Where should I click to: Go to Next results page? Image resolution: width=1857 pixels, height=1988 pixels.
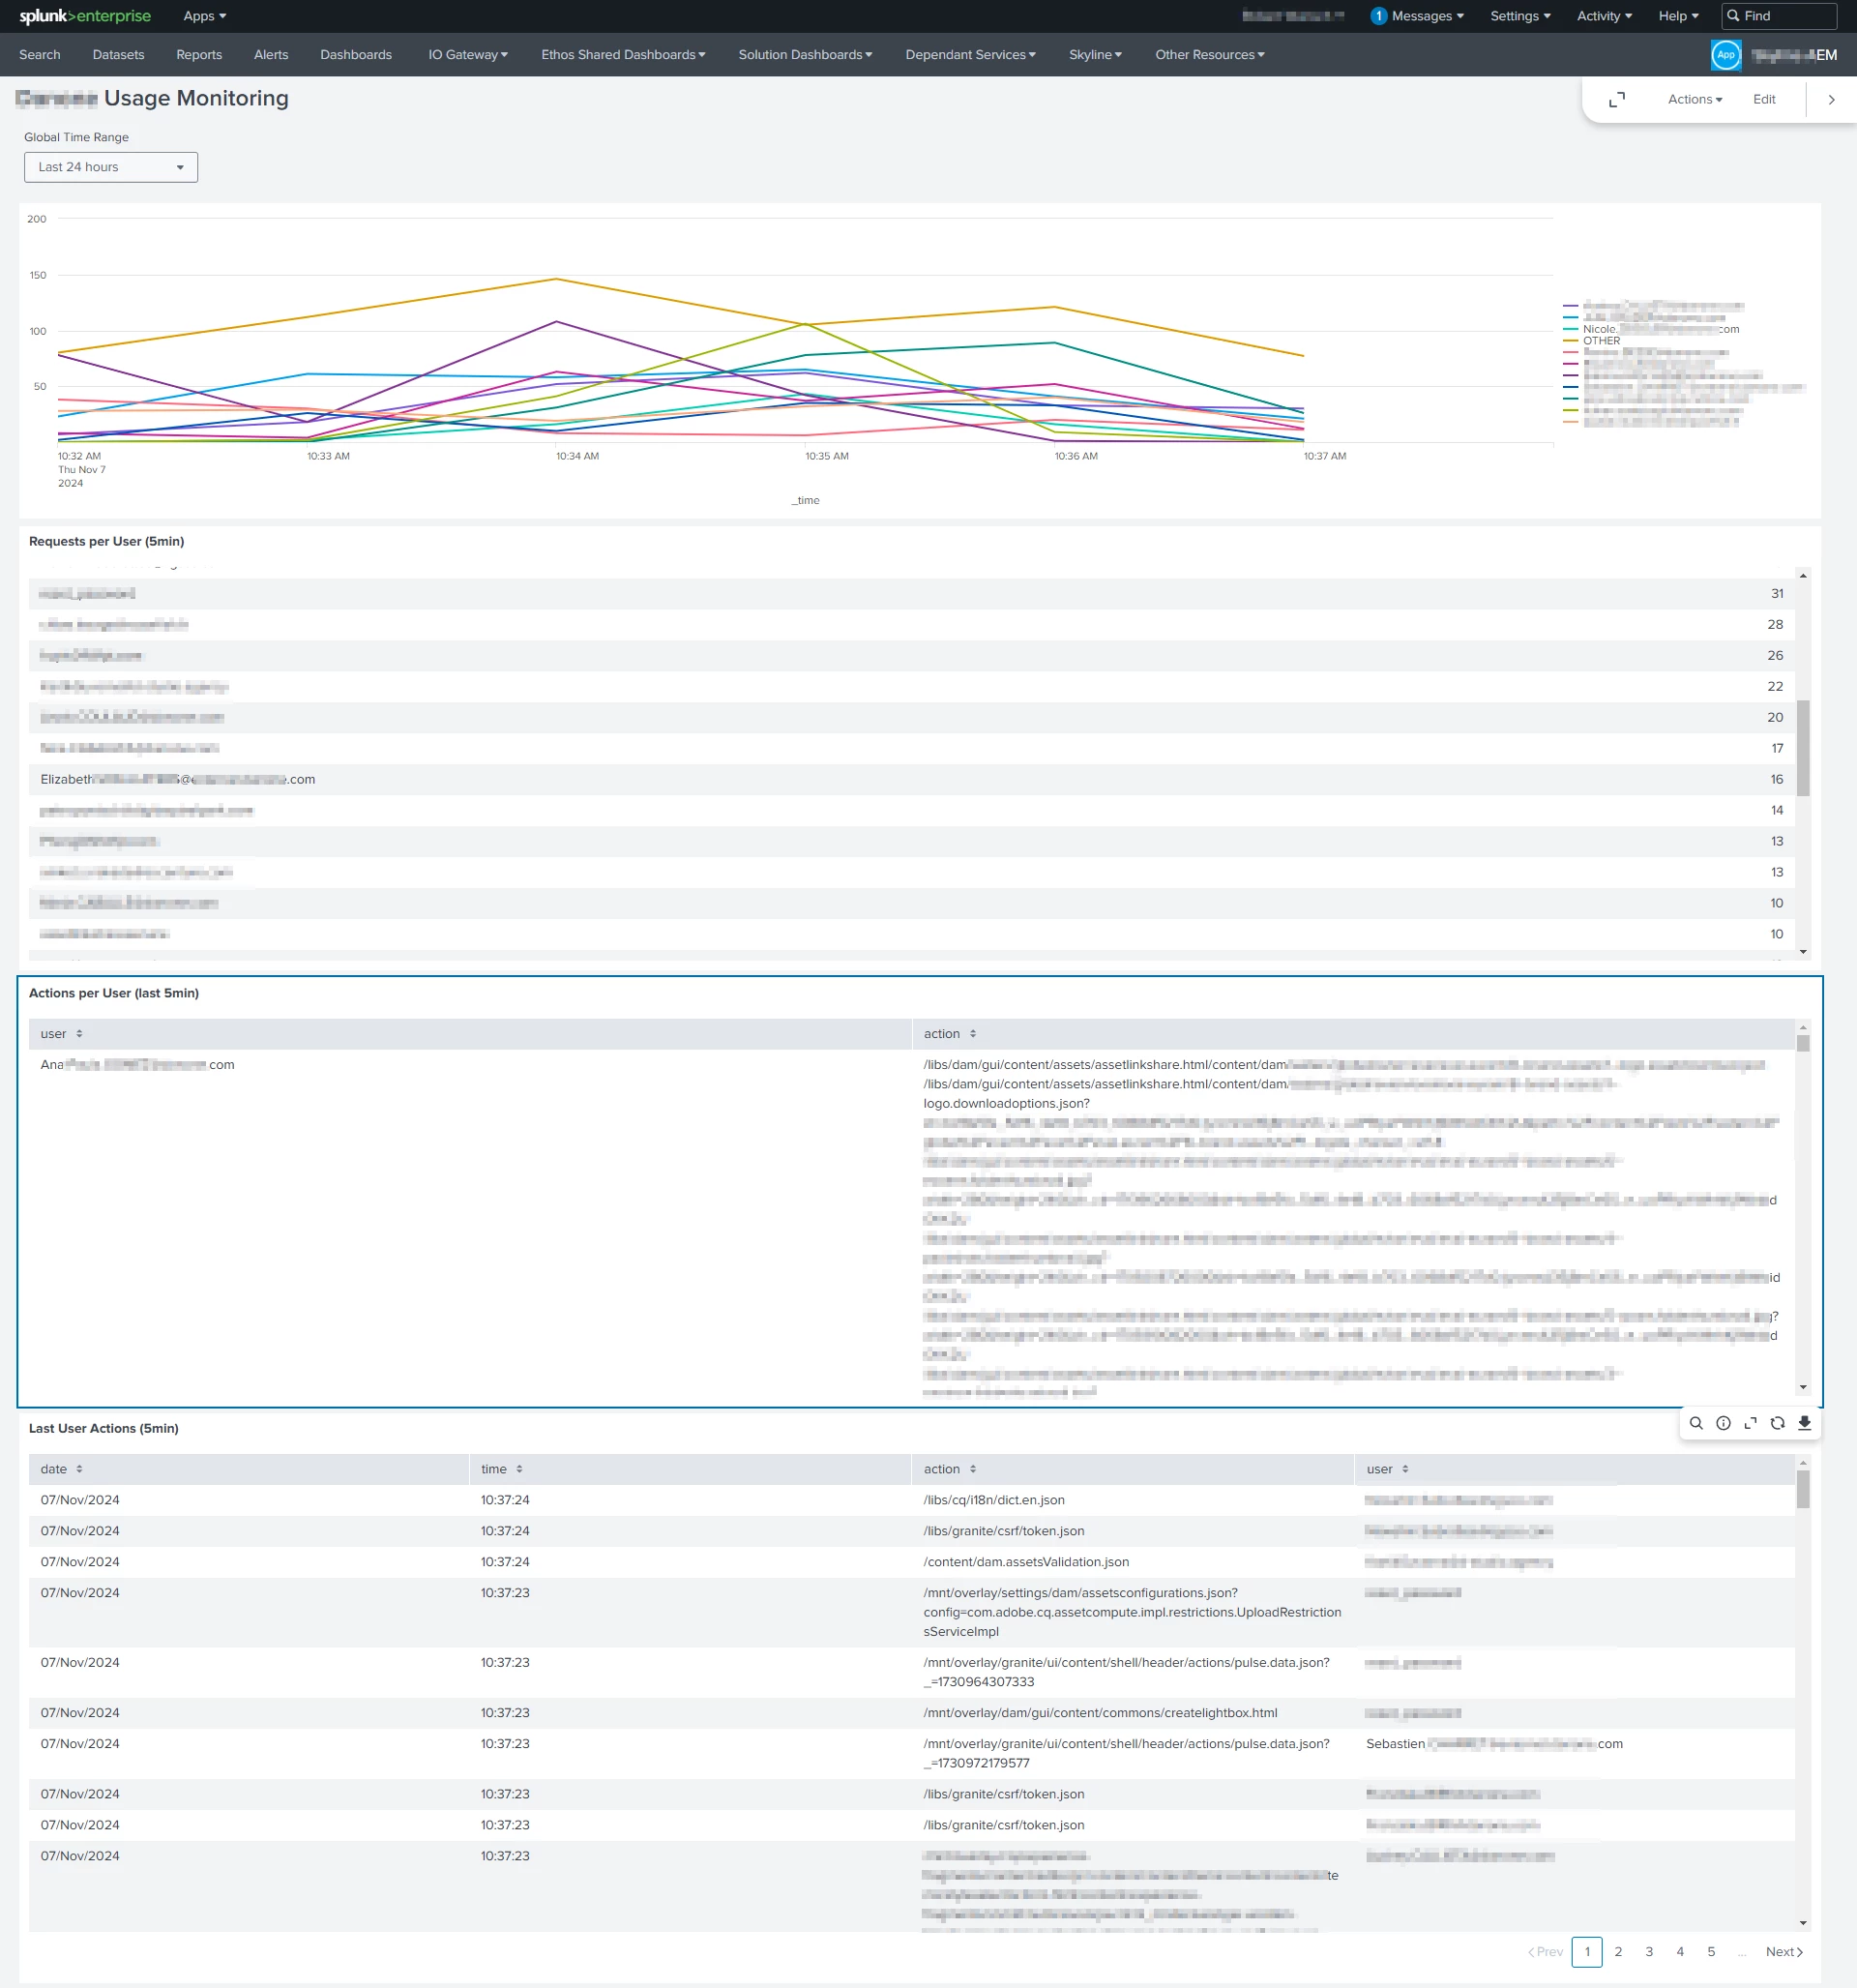tap(1783, 1951)
